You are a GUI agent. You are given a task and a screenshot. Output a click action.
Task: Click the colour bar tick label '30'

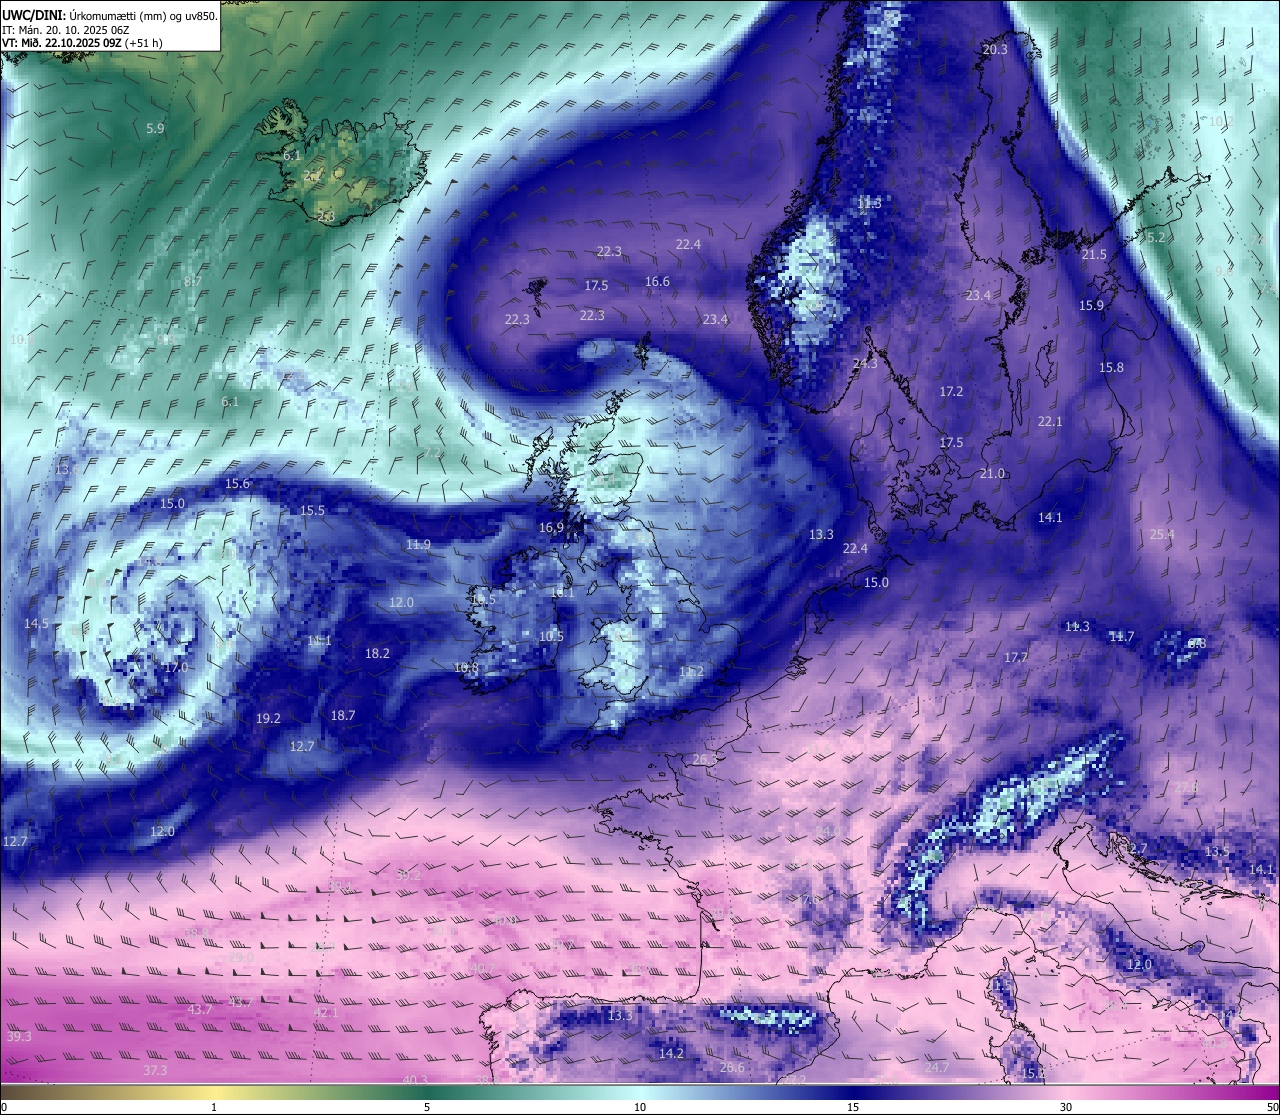(1066, 1107)
